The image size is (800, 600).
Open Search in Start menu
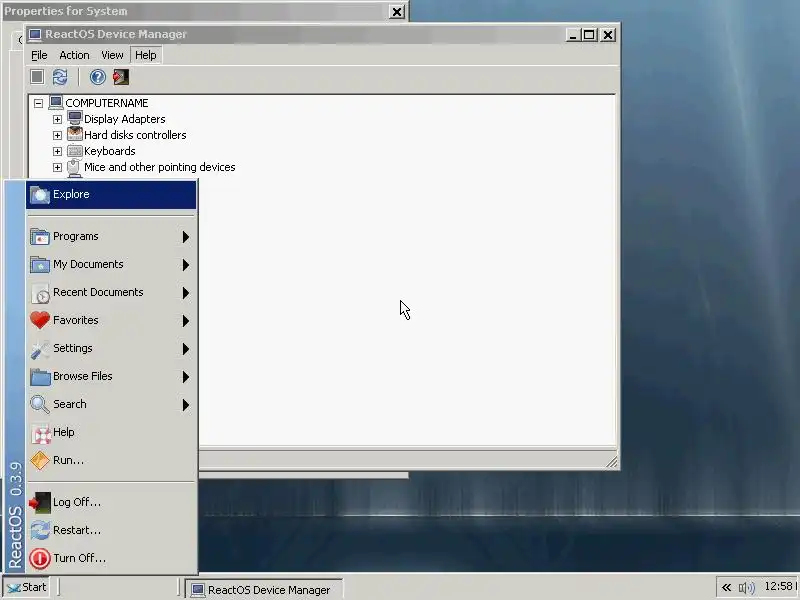[x=111, y=405]
